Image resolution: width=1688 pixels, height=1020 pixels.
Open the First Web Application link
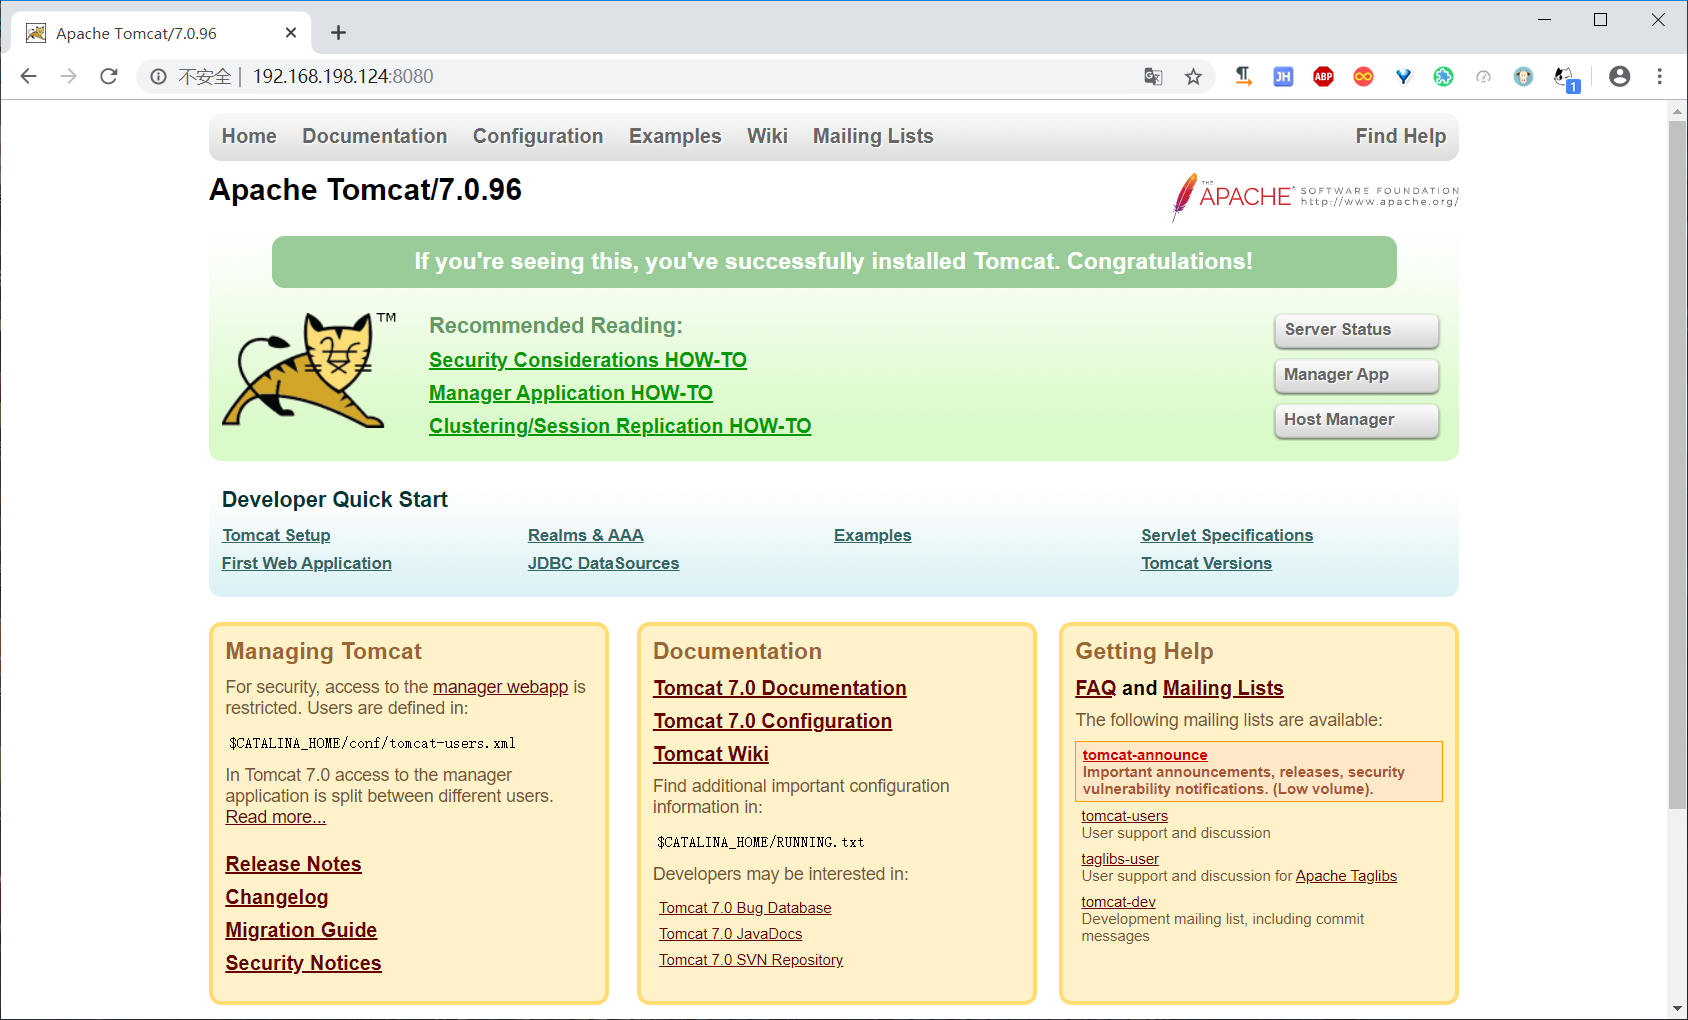click(x=307, y=563)
